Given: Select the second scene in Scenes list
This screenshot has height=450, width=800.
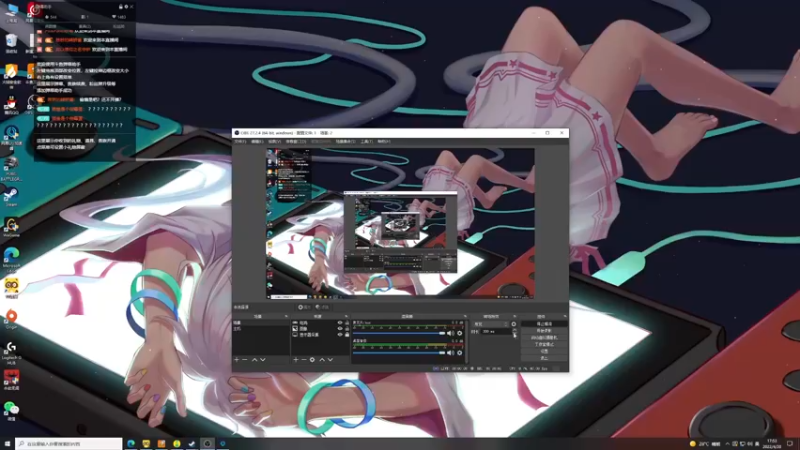Looking at the screenshot, I should pyautogui.click(x=261, y=329).
